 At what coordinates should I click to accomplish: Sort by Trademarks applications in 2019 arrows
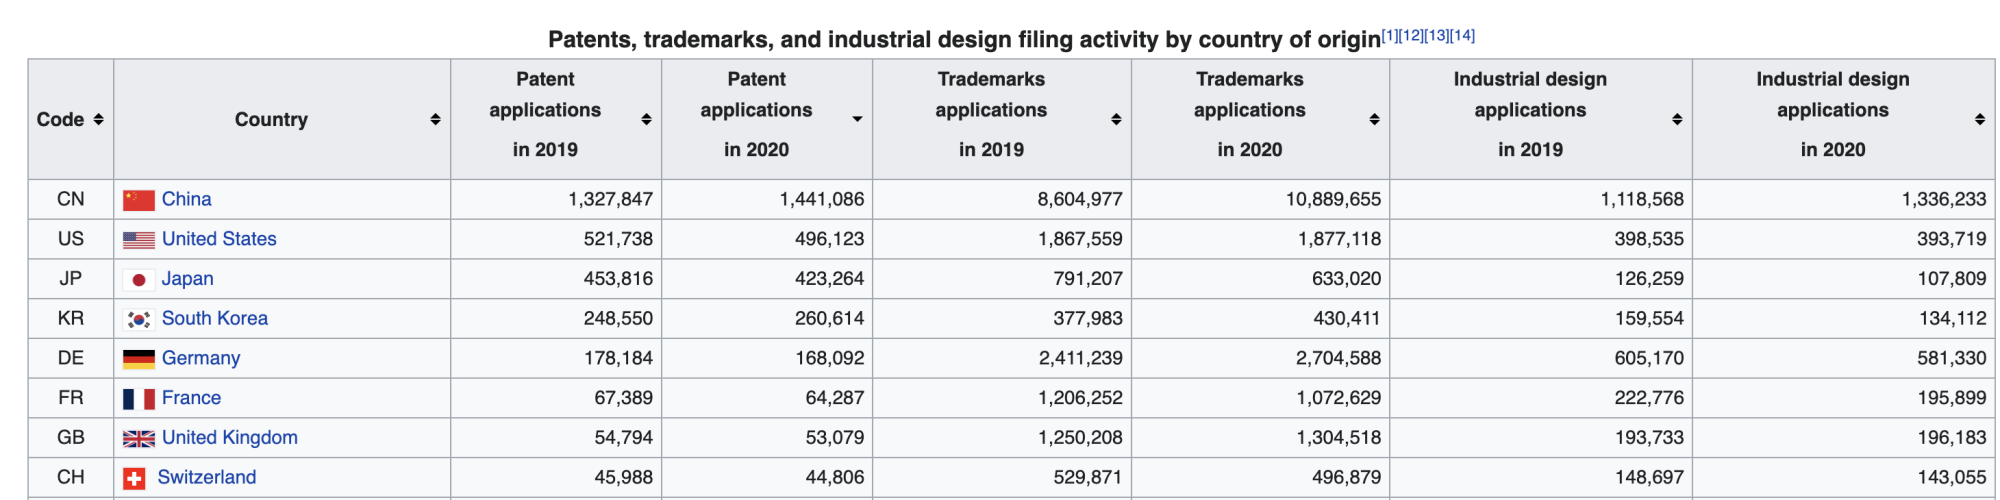pos(1116,119)
